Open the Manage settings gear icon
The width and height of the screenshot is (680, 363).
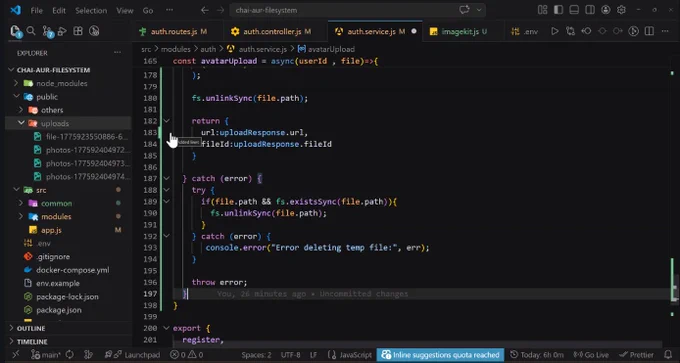click(621, 10)
